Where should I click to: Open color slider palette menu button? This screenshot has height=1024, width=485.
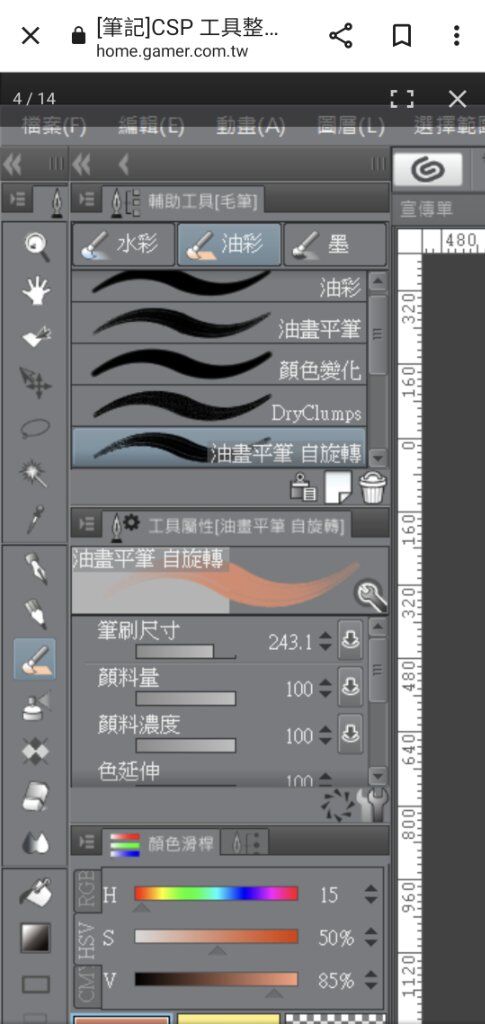(86, 843)
